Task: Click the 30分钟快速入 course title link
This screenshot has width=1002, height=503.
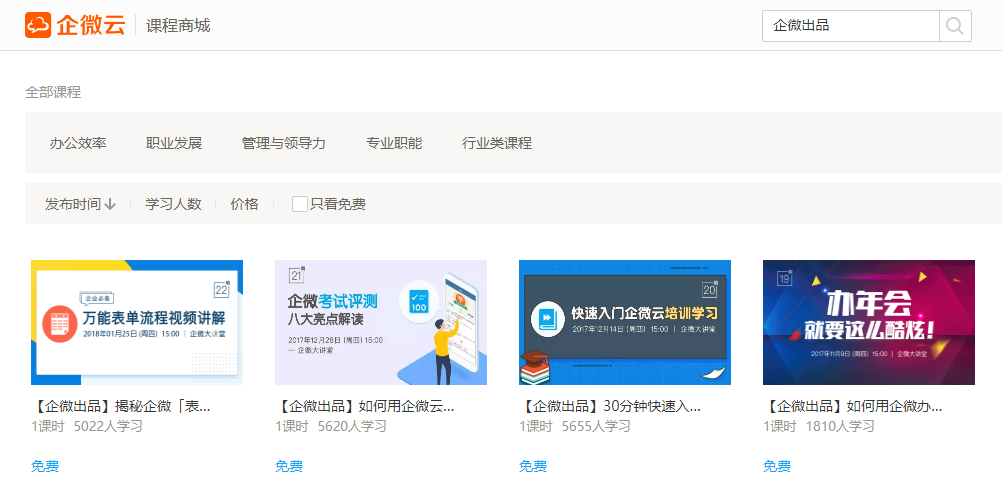Action: tap(610, 407)
